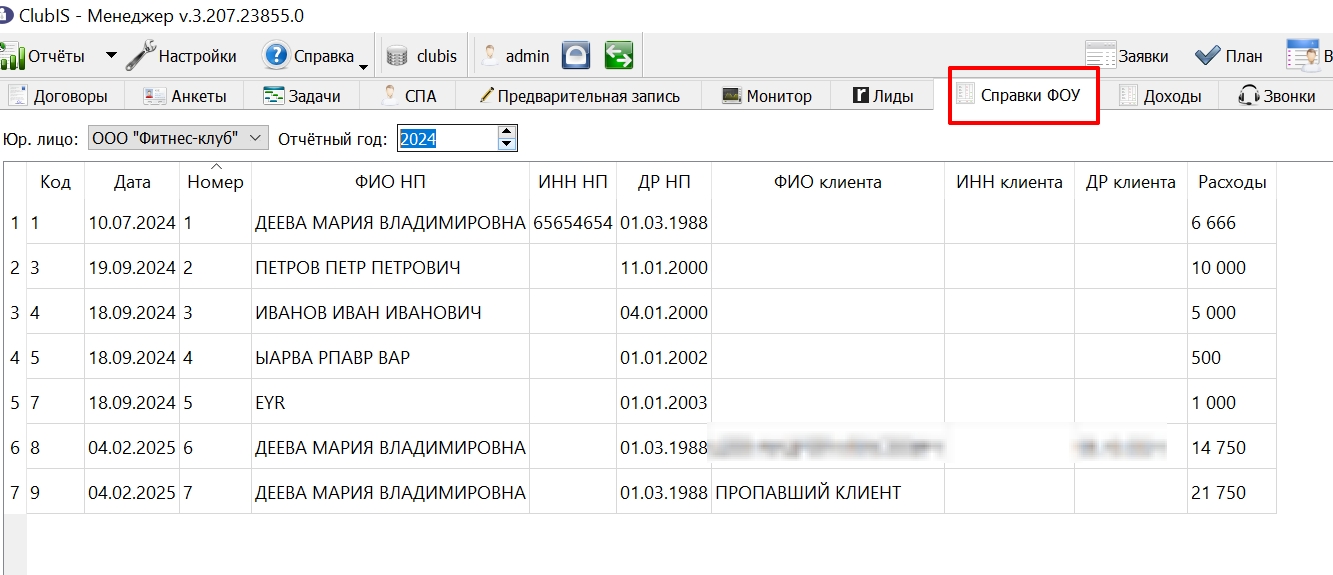This screenshot has height=575, width=1333.
Task: Select cell ИВАНОВ ИВАН ИВАНОВИЧ
Action: click(390, 313)
